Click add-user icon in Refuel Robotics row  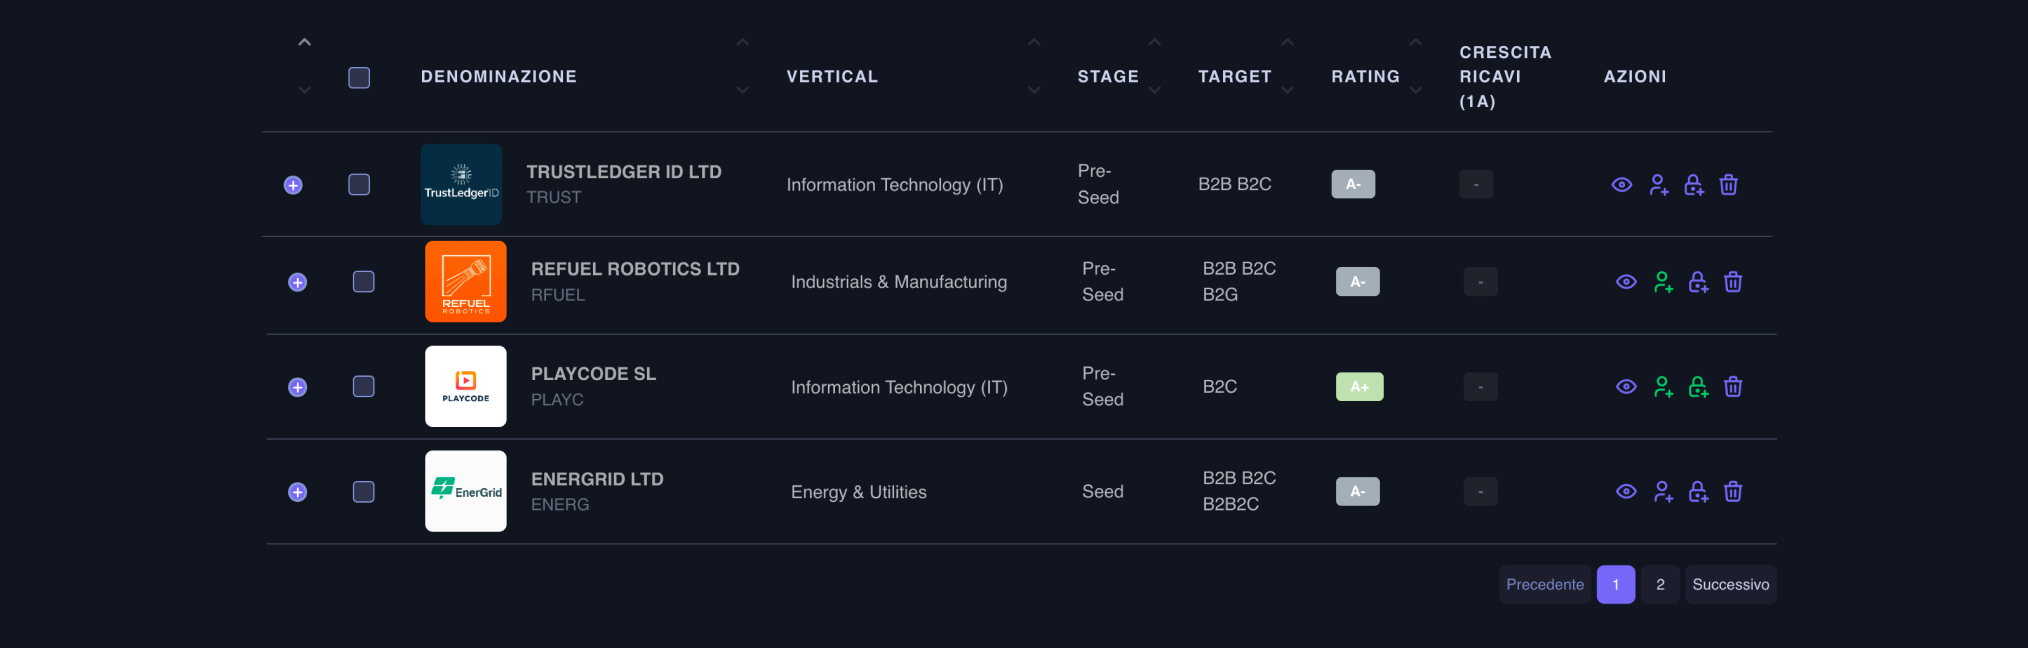point(1663,283)
